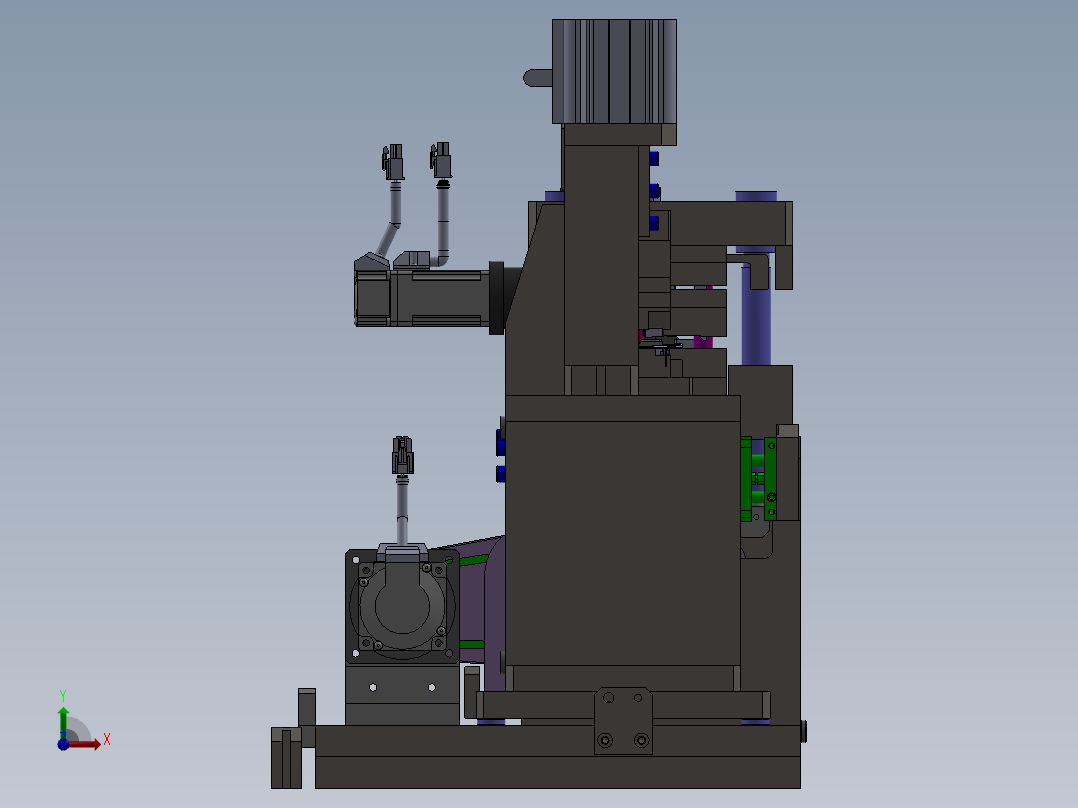Viewport: 1078px width, 808px height.
Task: Click the green Y axis of the orientation triad
Action: tap(63, 722)
